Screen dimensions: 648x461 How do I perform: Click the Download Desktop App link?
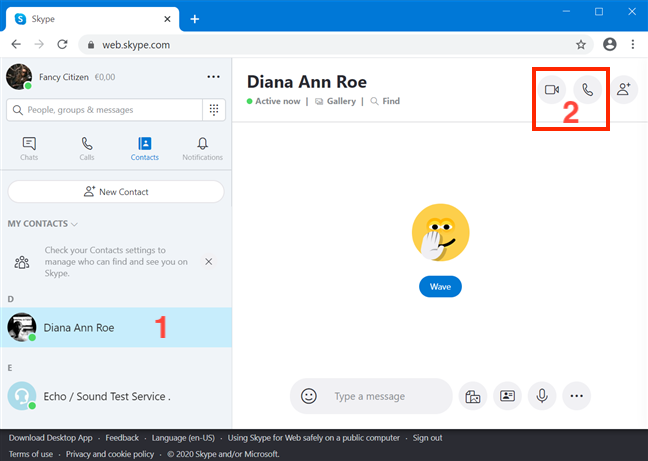click(50, 438)
